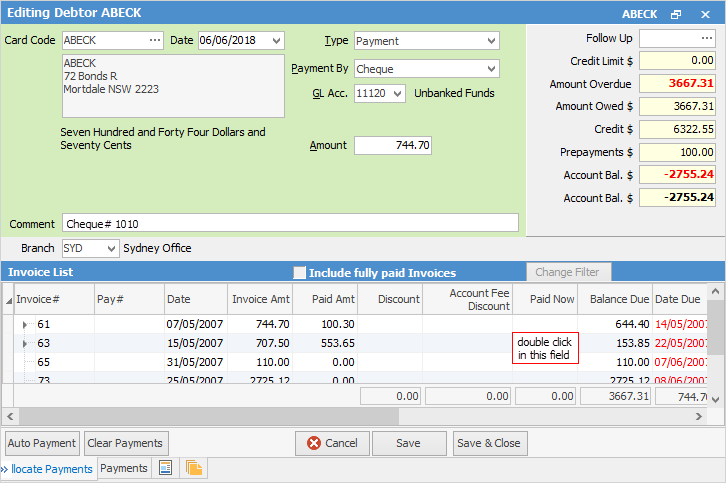Viewport: 726px width, 483px height.
Task: Expand invoice 61 row
Action: tap(25, 325)
